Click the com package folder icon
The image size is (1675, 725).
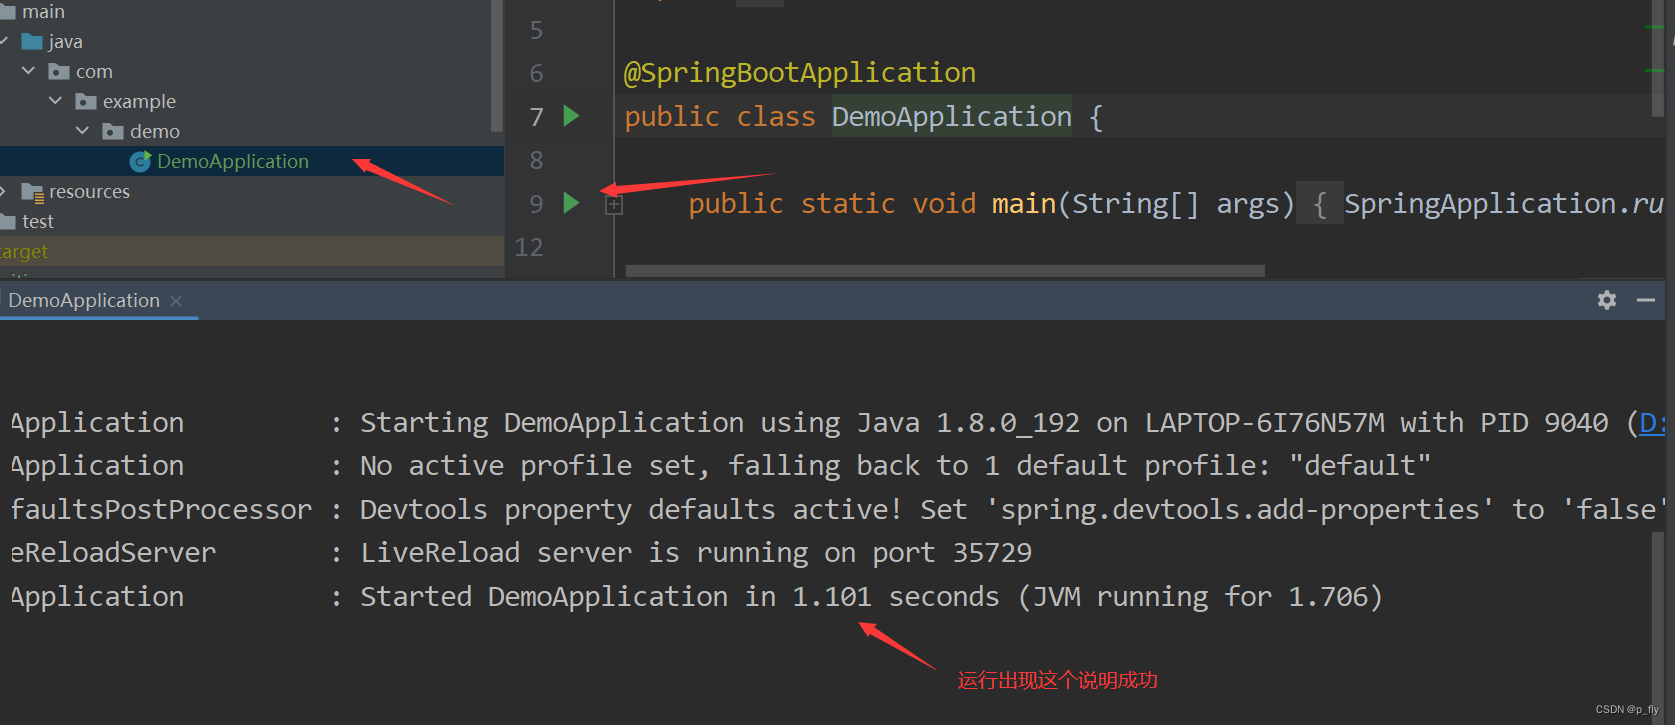point(59,72)
